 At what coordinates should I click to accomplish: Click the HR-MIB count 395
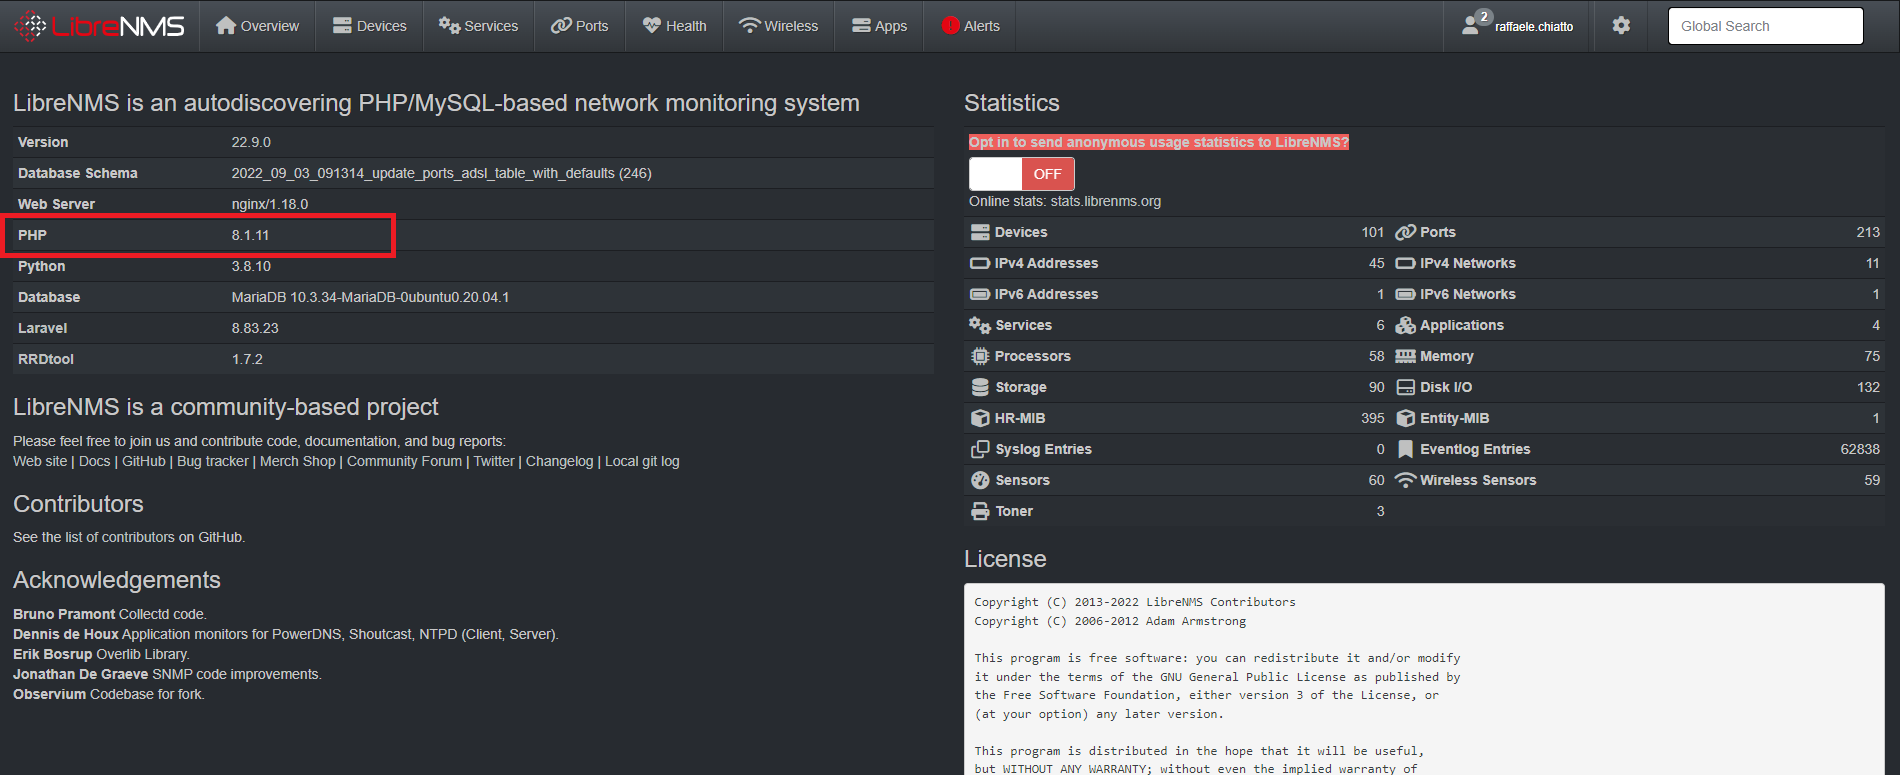(1373, 418)
